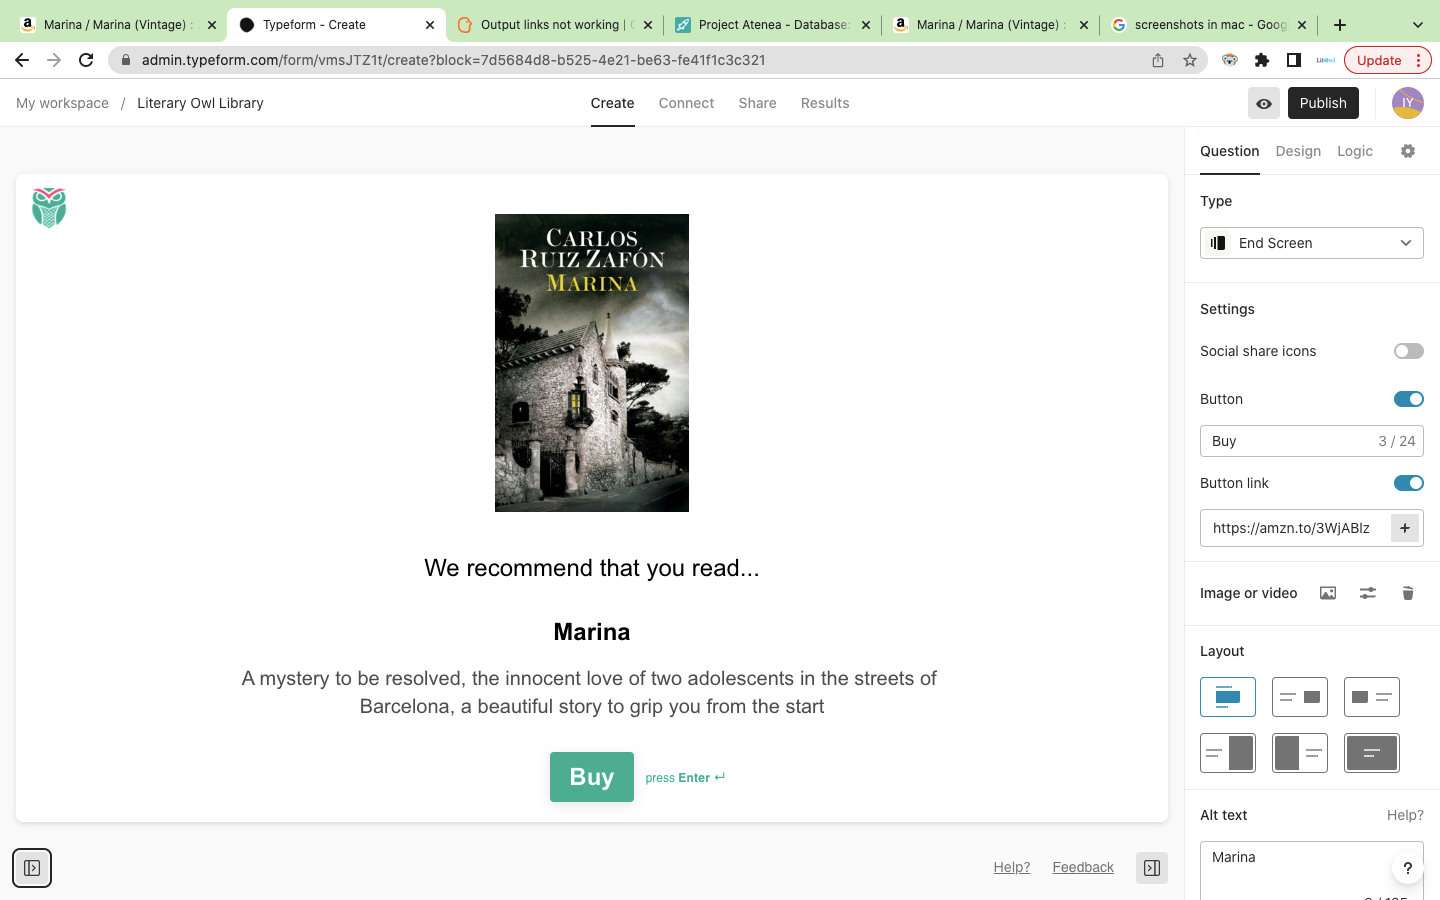The image size is (1440, 900).
Task: Select the Question tab in the right panel
Action: (1230, 151)
